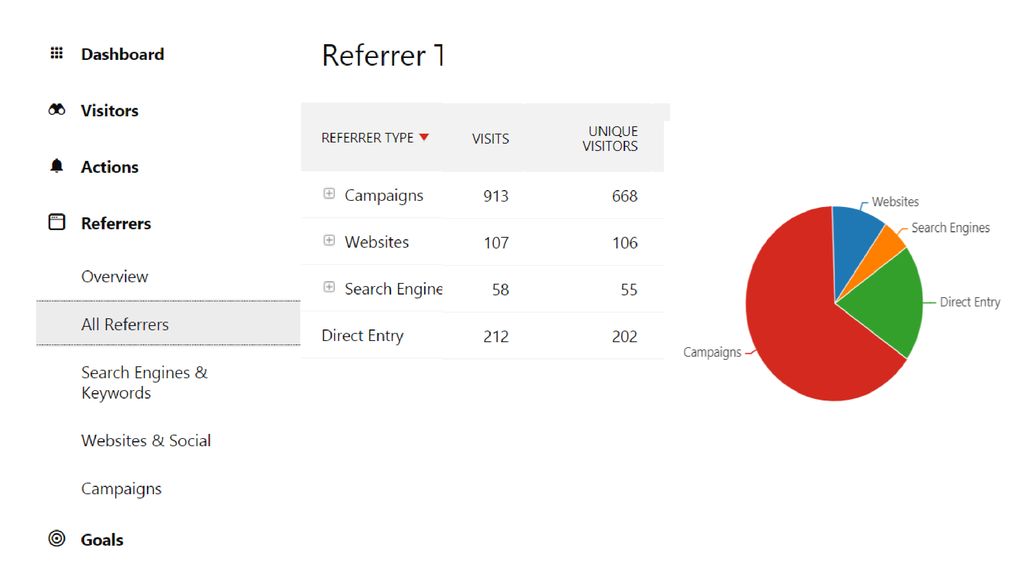The width and height of the screenshot is (1024, 576).
Task: Open Search Engines & Keywords page
Action: coord(144,383)
